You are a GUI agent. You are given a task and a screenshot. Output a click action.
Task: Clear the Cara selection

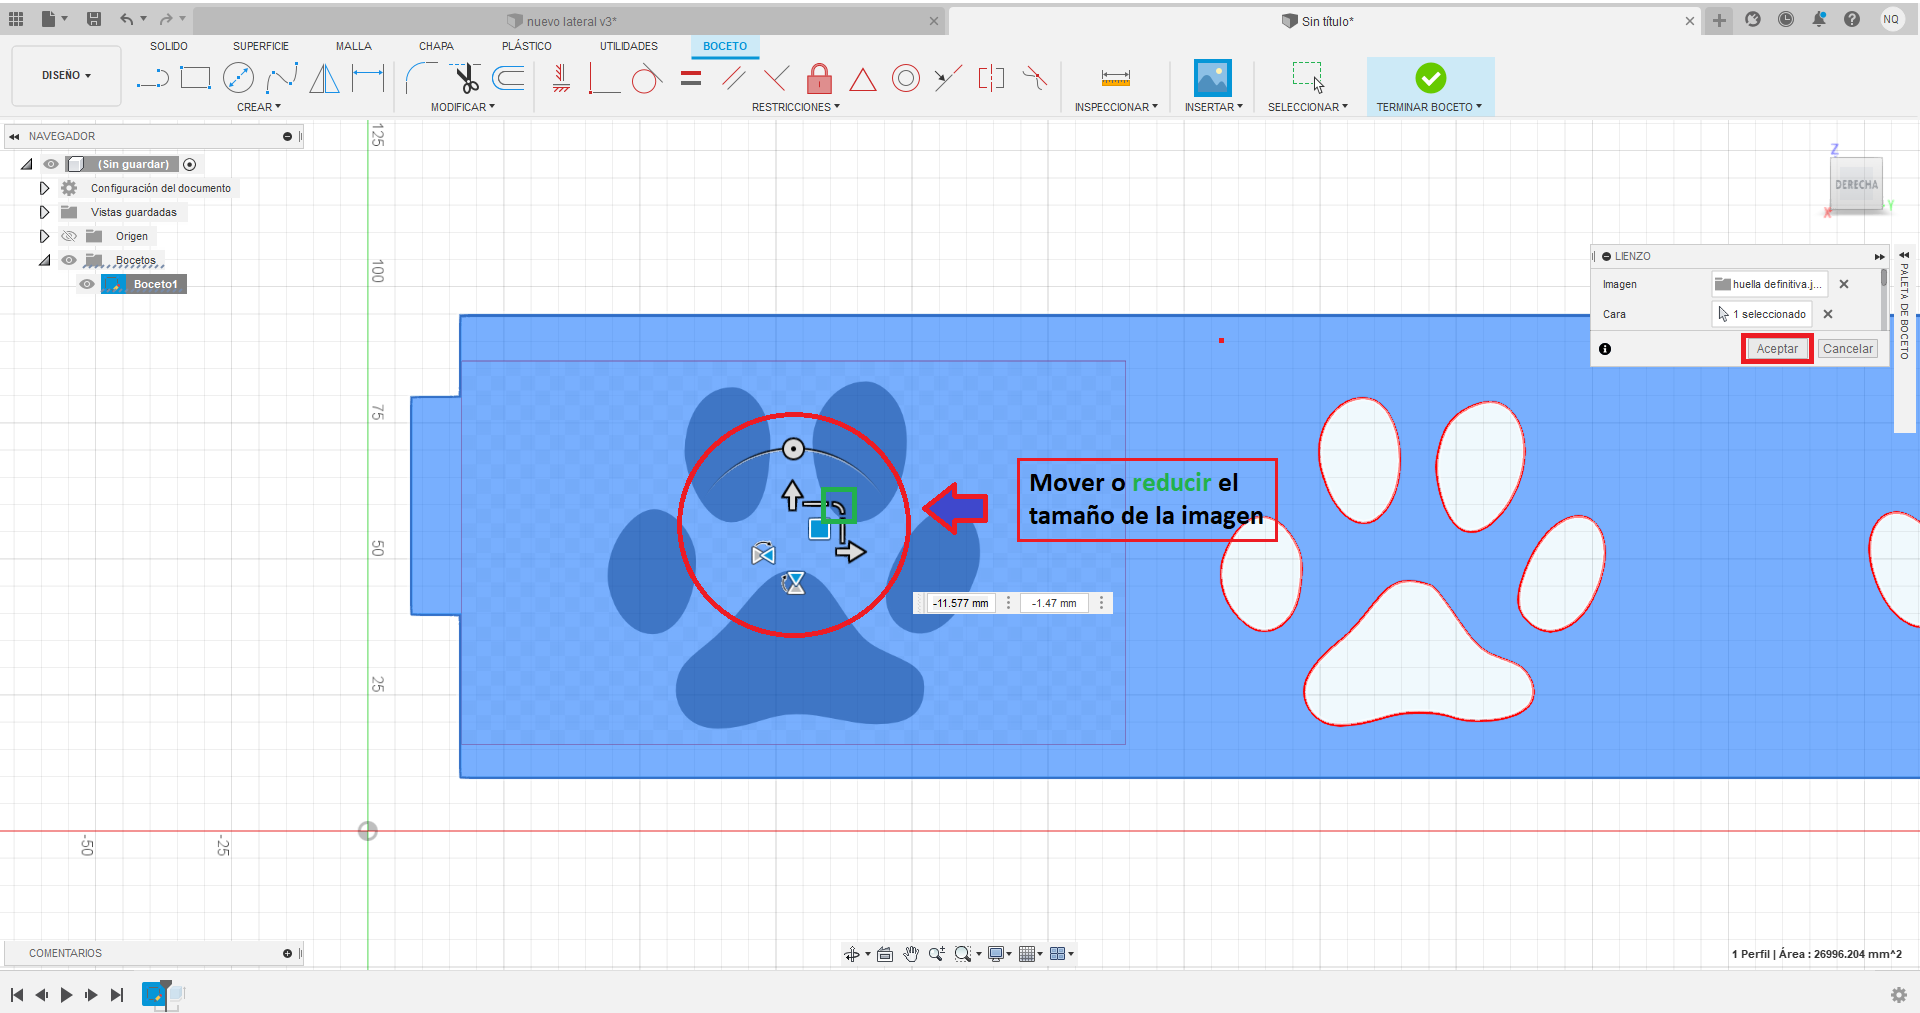click(1828, 314)
